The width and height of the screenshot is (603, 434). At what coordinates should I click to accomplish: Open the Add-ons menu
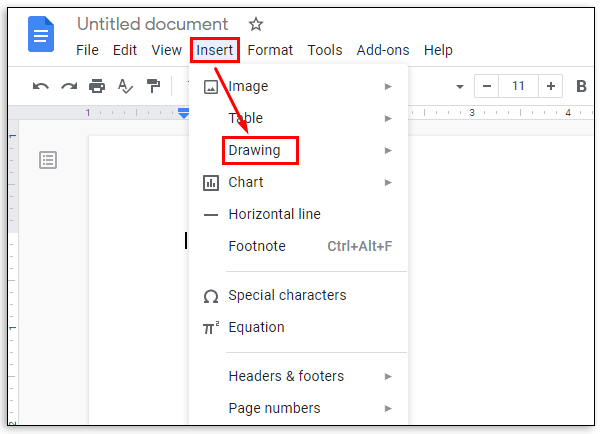[x=383, y=50]
